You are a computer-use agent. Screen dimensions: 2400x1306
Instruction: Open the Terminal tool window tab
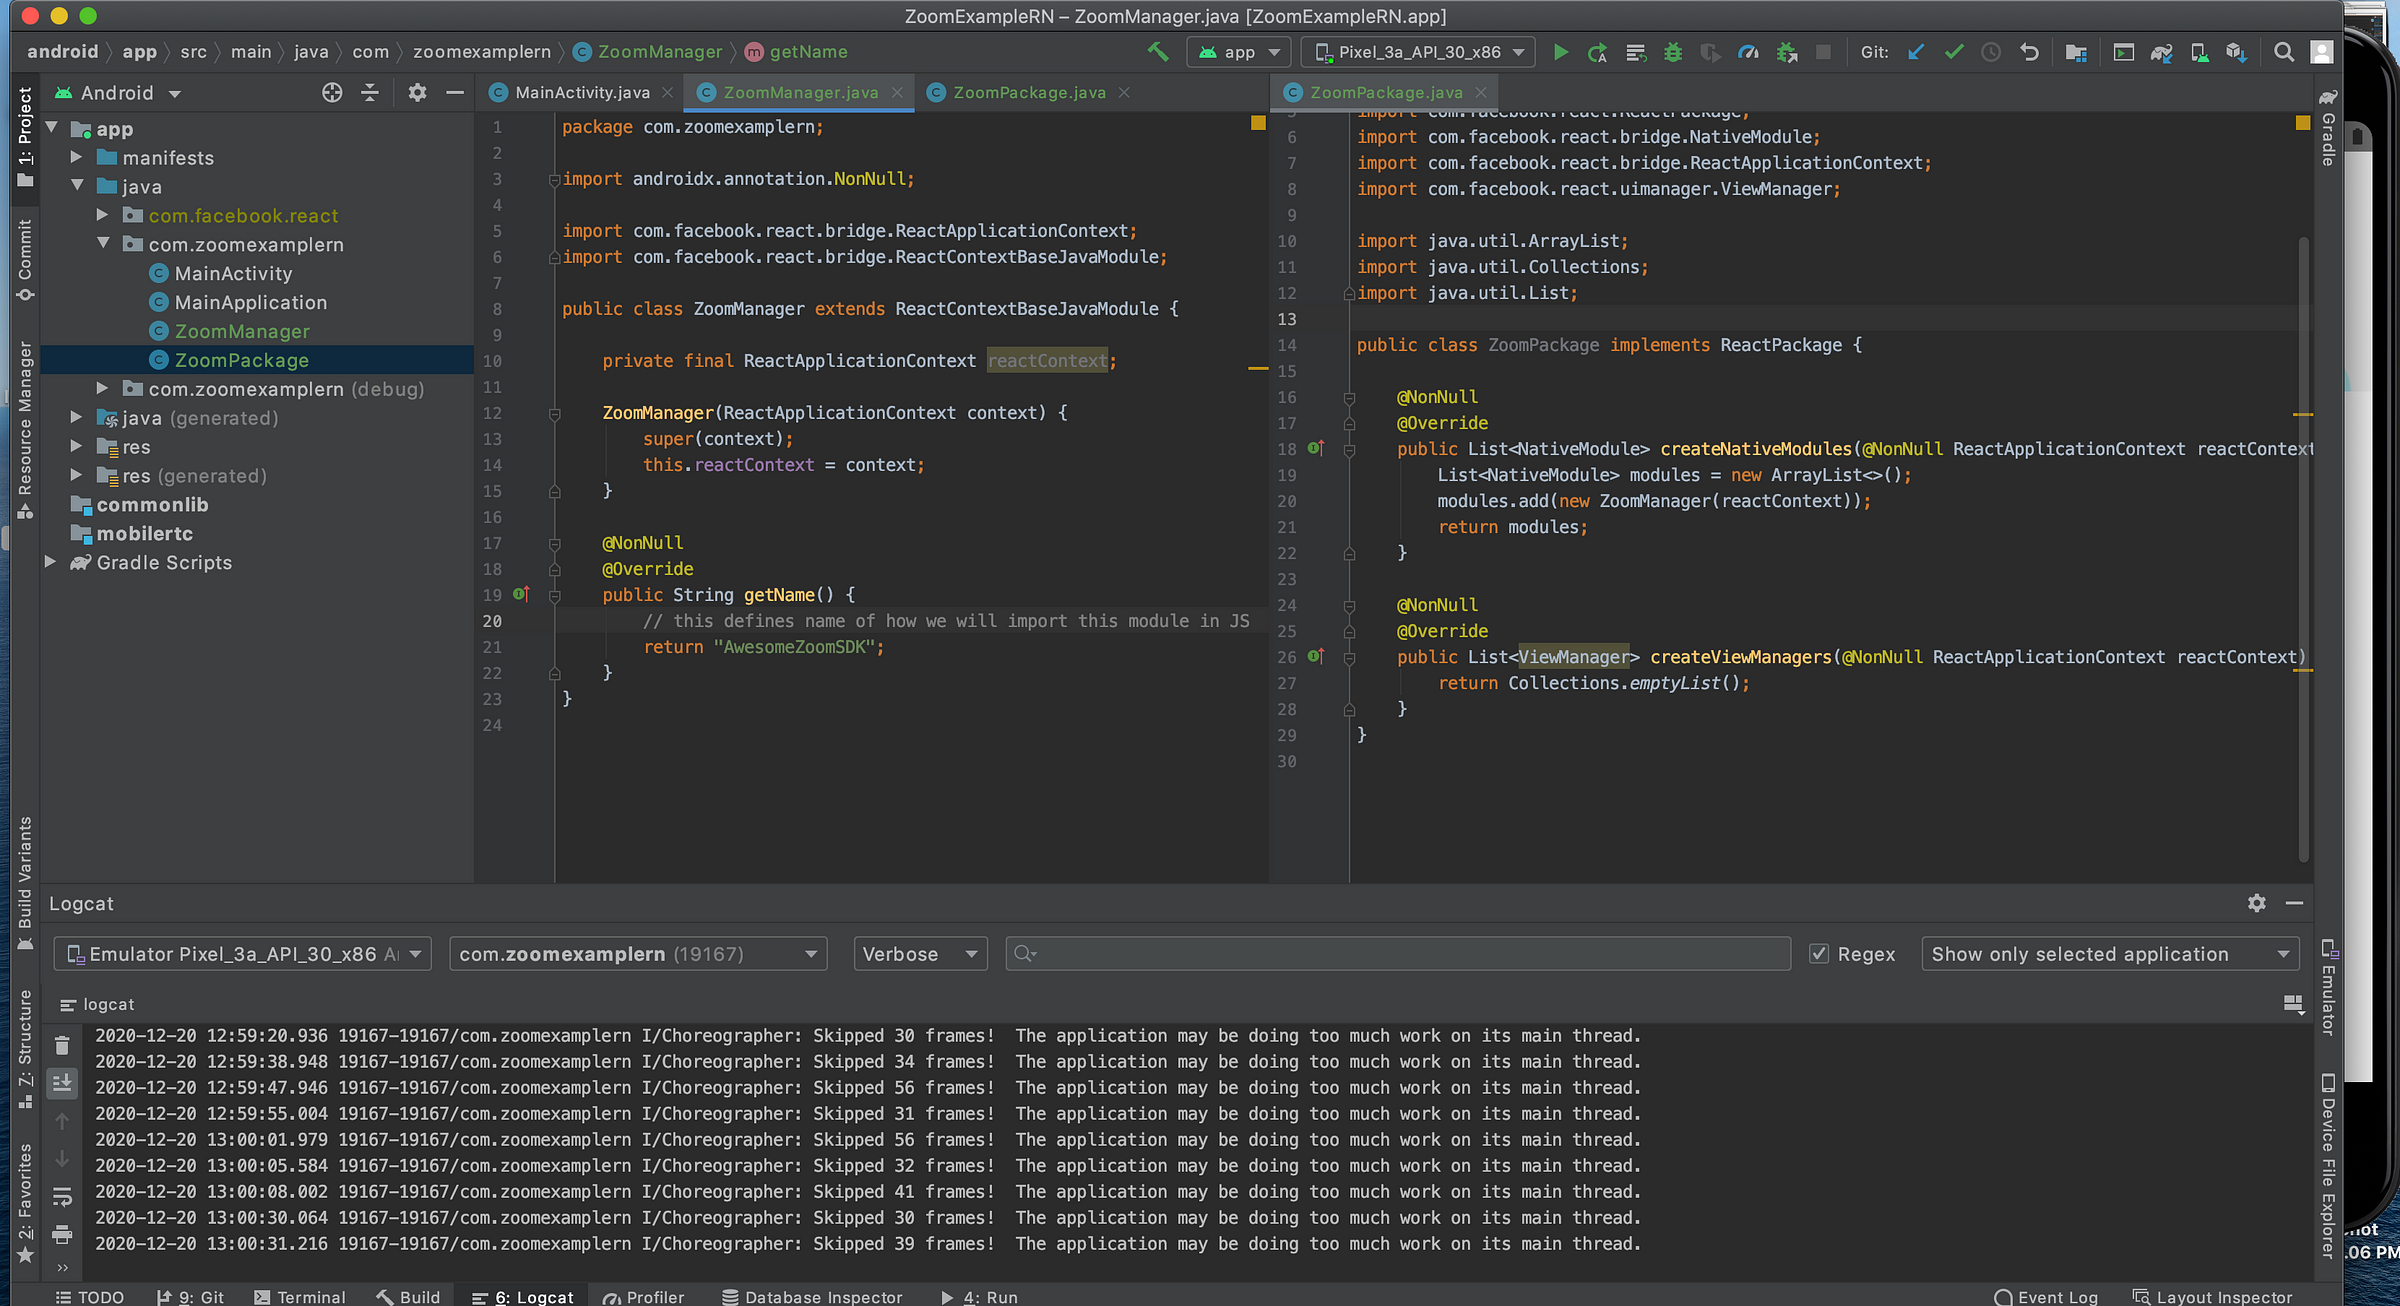[300, 1296]
